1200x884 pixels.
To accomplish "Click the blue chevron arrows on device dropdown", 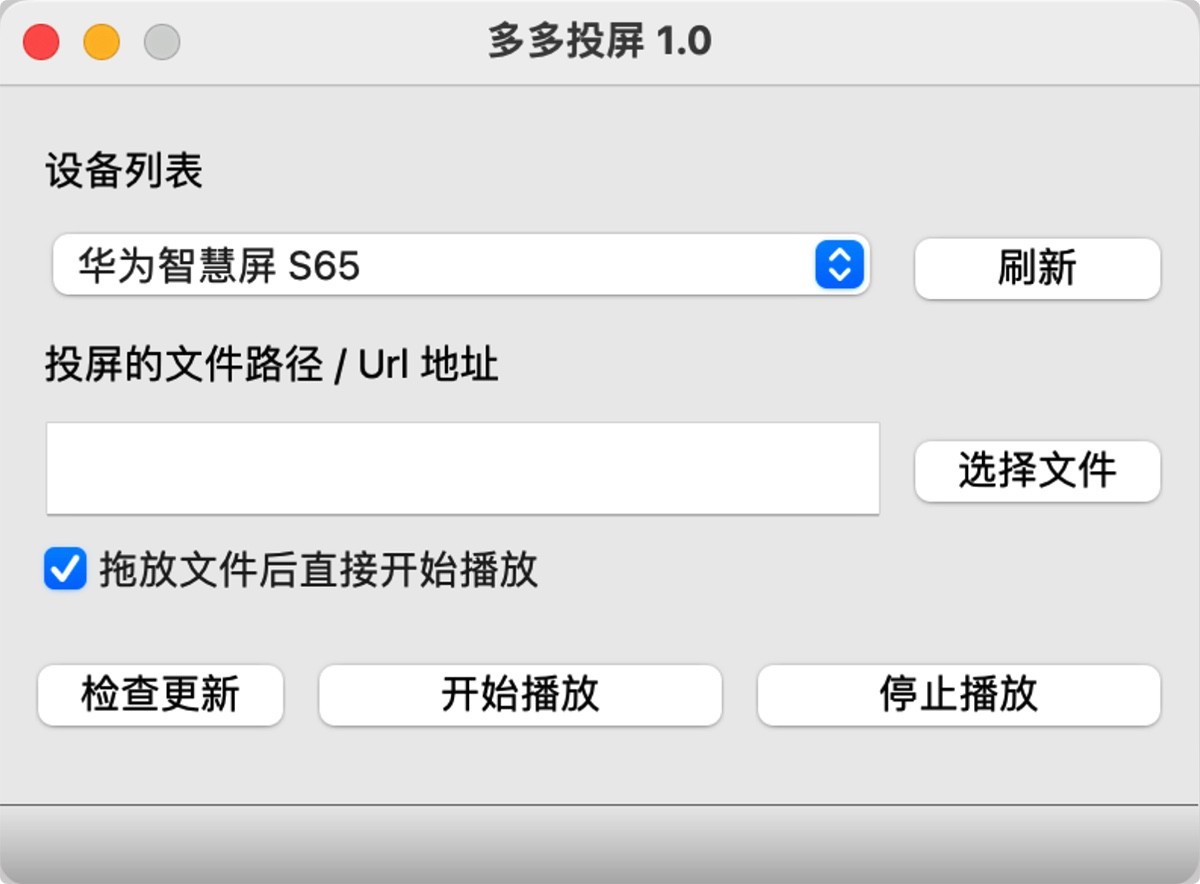I will (x=839, y=265).
